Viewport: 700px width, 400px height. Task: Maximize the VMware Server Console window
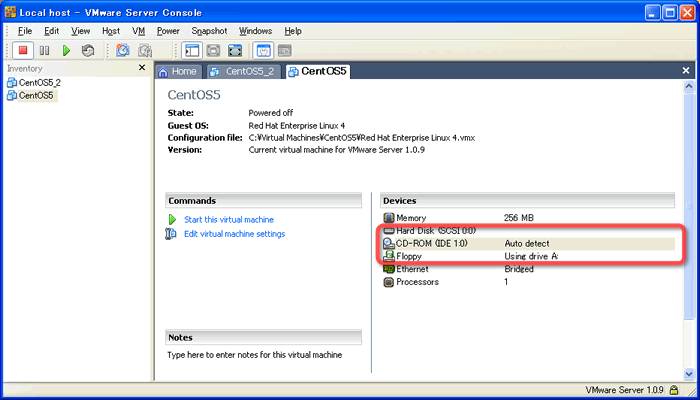click(670, 13)
